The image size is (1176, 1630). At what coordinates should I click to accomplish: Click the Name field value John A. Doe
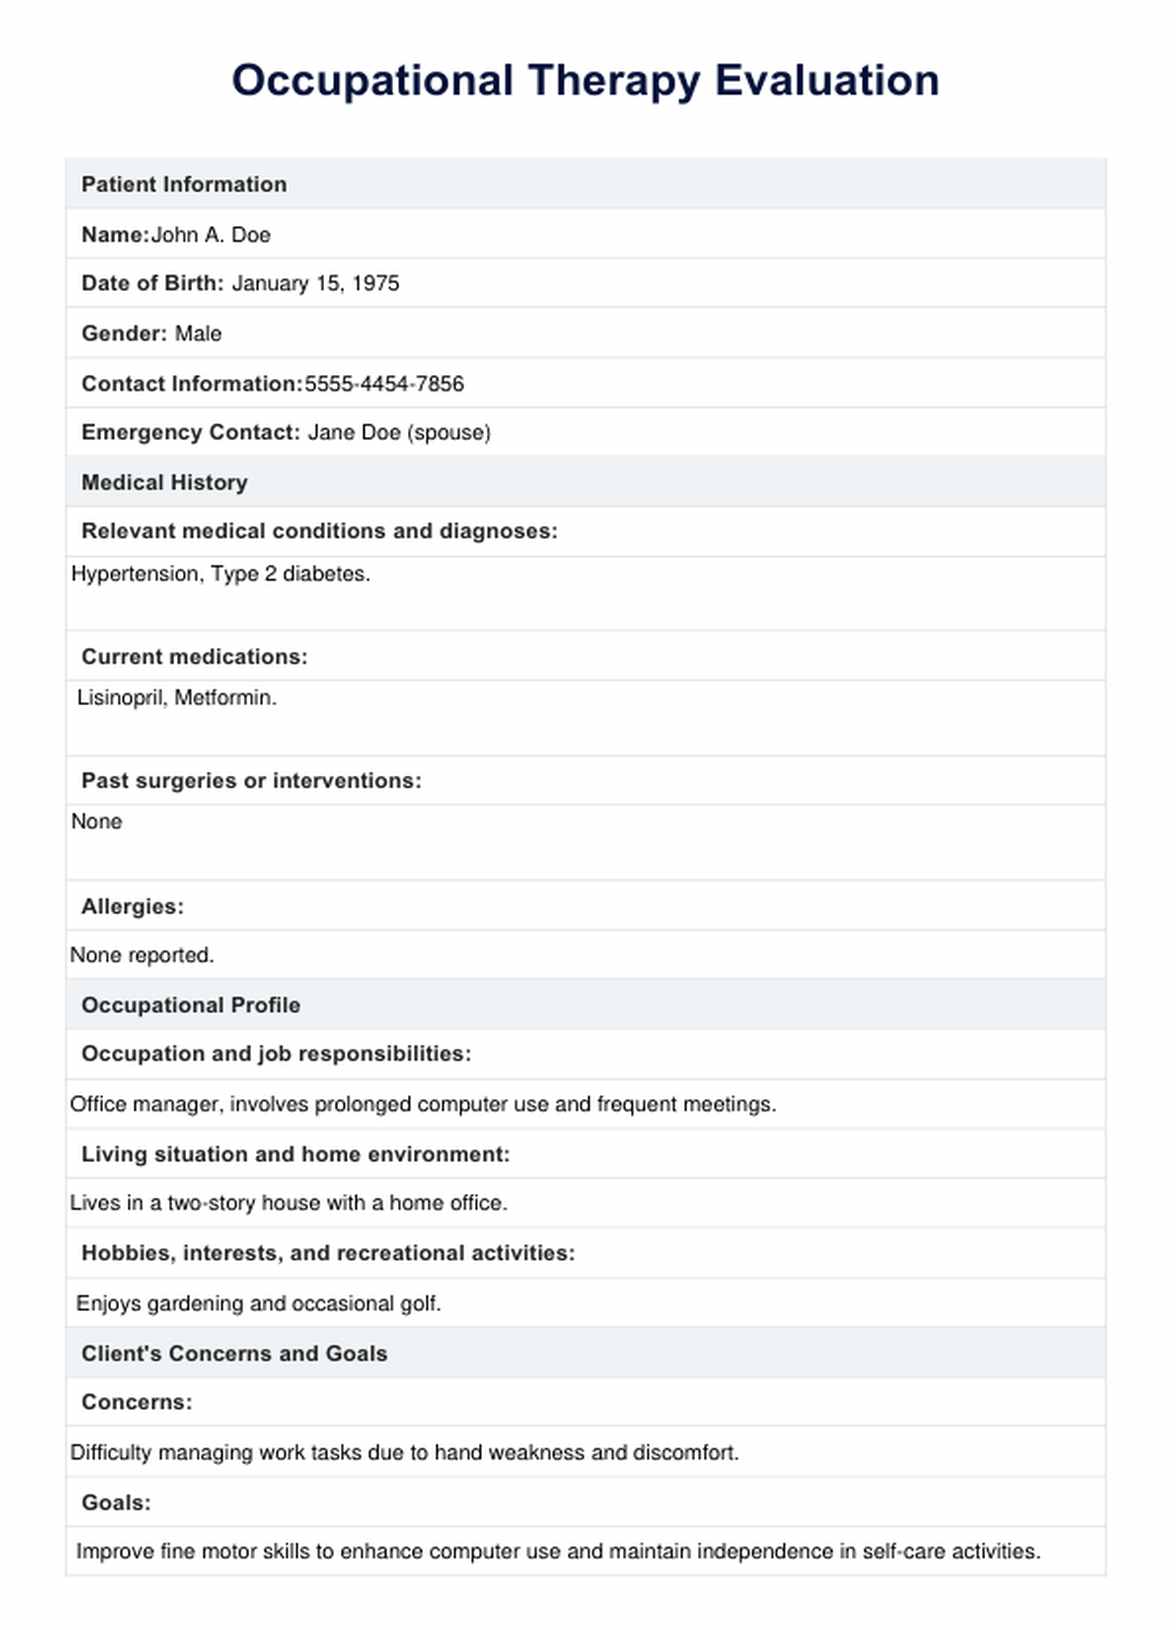click(x=210, y=235)
